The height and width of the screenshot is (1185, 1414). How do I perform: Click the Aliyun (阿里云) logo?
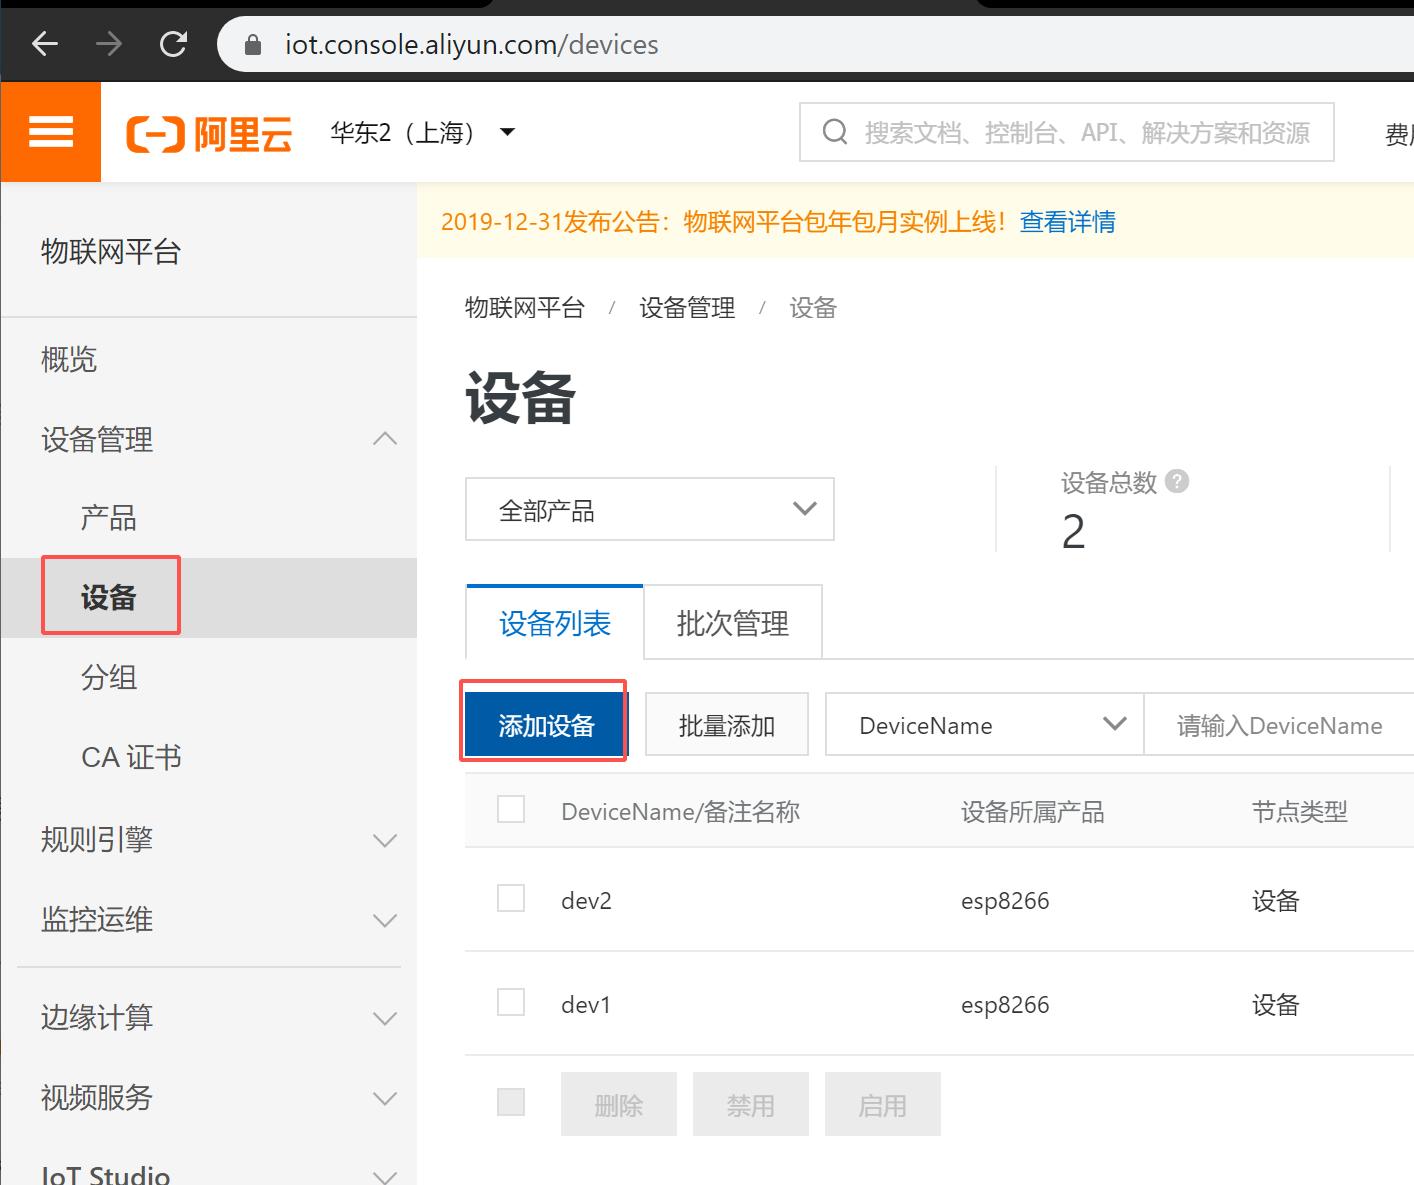tap(209, 131)
